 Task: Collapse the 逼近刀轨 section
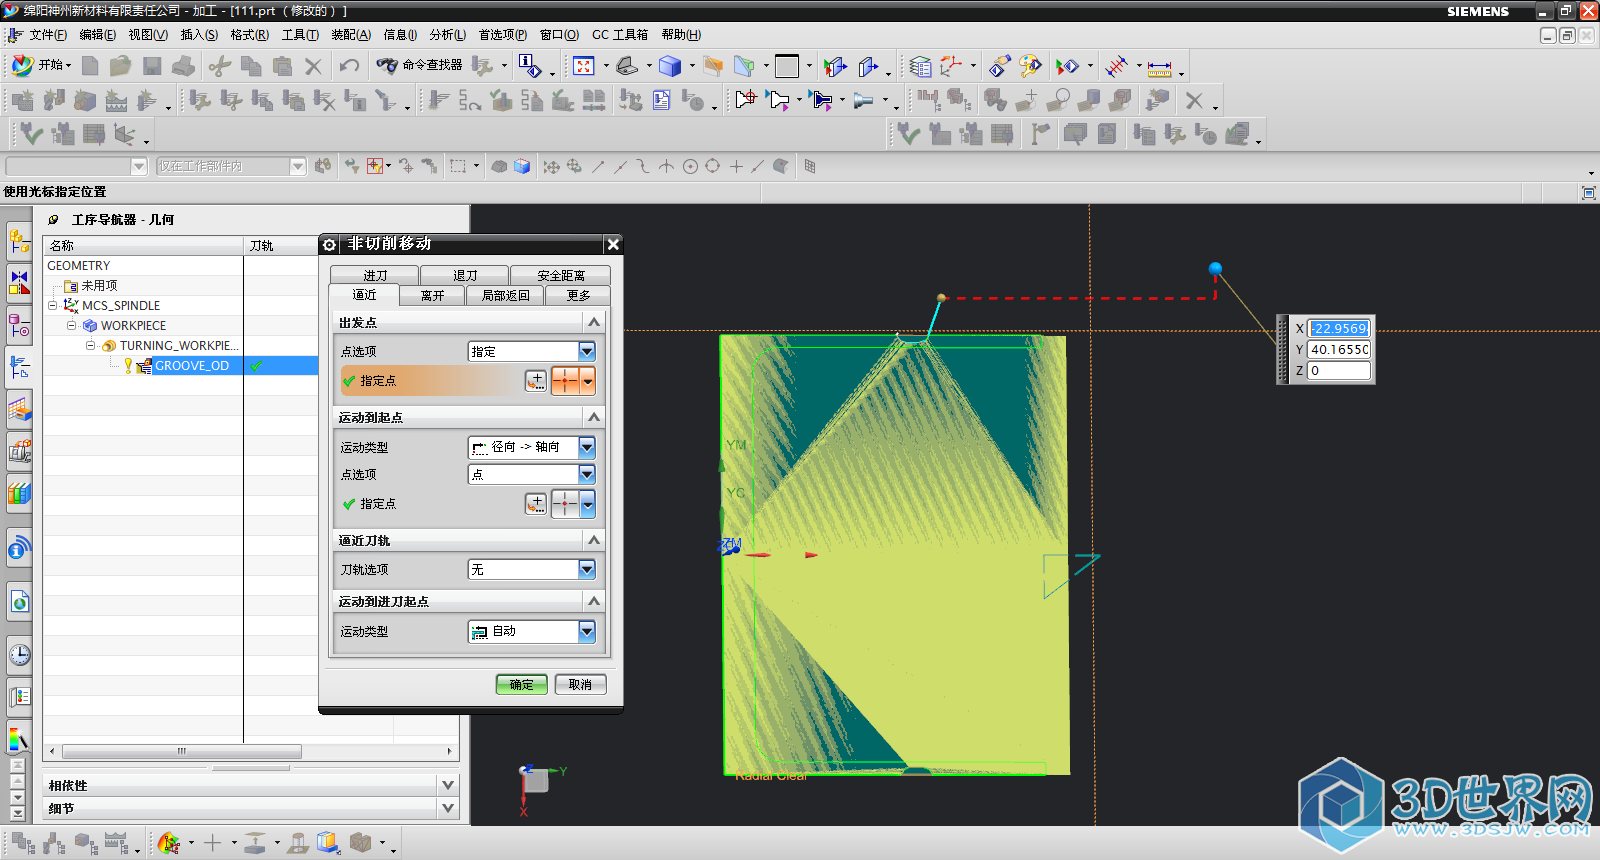594,540
